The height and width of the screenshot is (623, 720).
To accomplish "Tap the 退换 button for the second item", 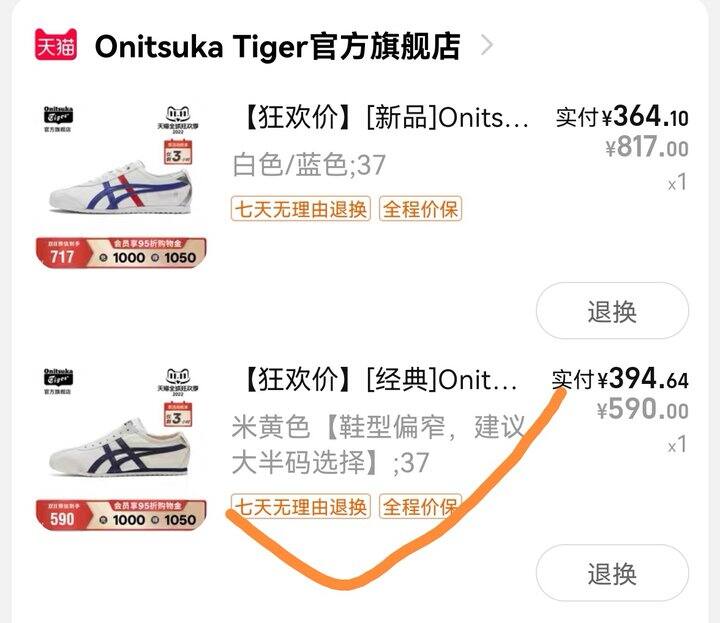I will coord(612,572).
